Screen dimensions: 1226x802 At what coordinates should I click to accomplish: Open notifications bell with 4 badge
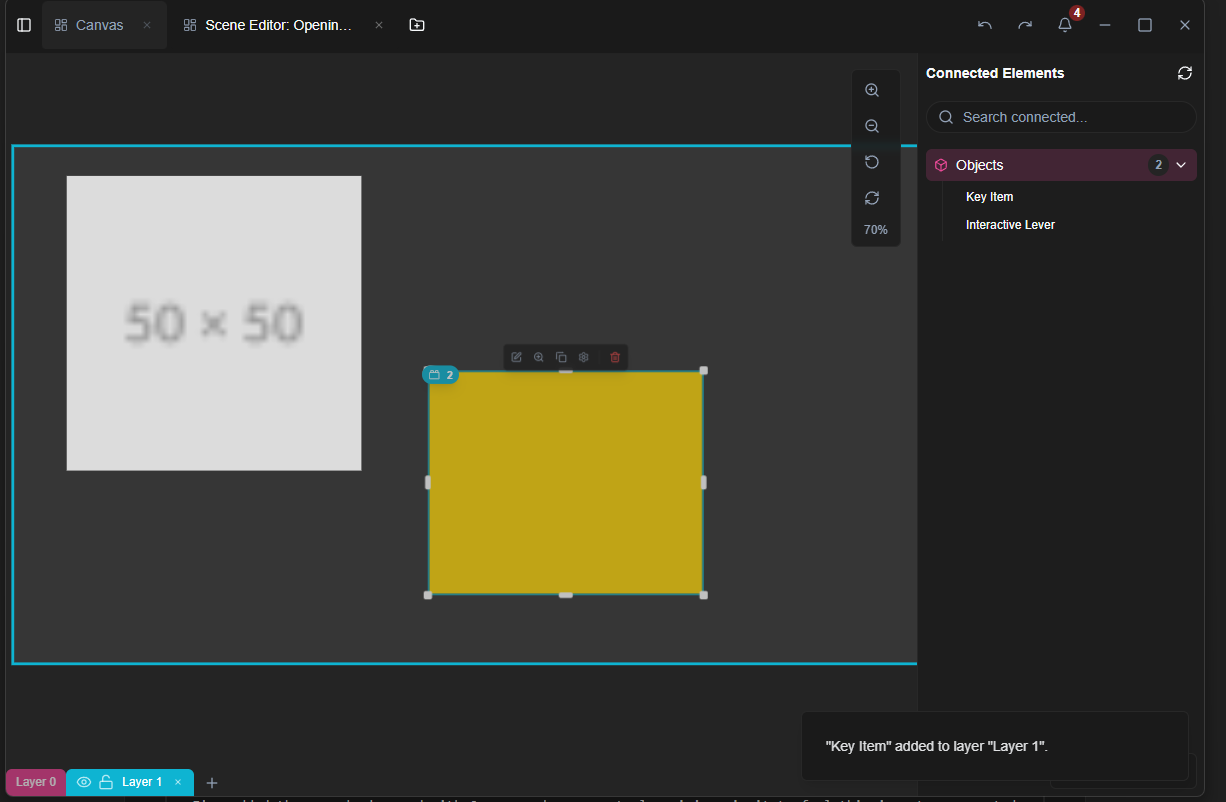click(1065, 25)
